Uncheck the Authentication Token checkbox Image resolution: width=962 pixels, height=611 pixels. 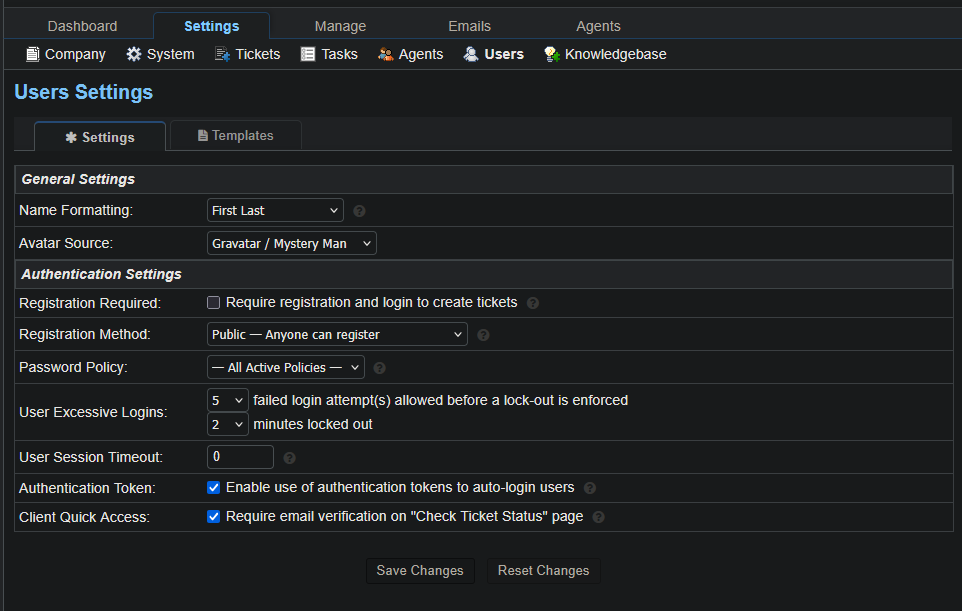(213, 488)
